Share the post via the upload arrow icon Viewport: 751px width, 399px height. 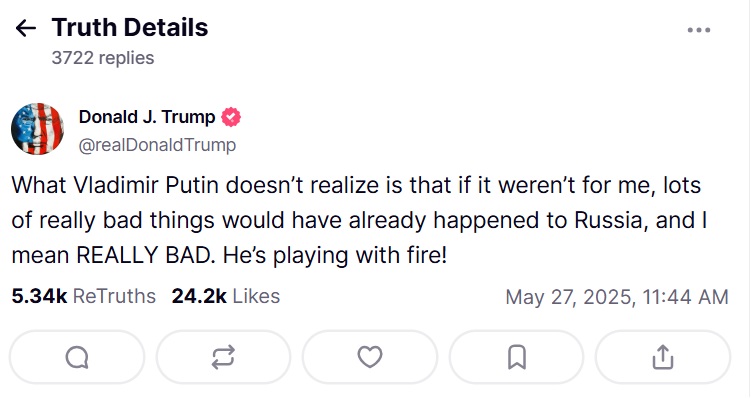[x=663, y=357]
